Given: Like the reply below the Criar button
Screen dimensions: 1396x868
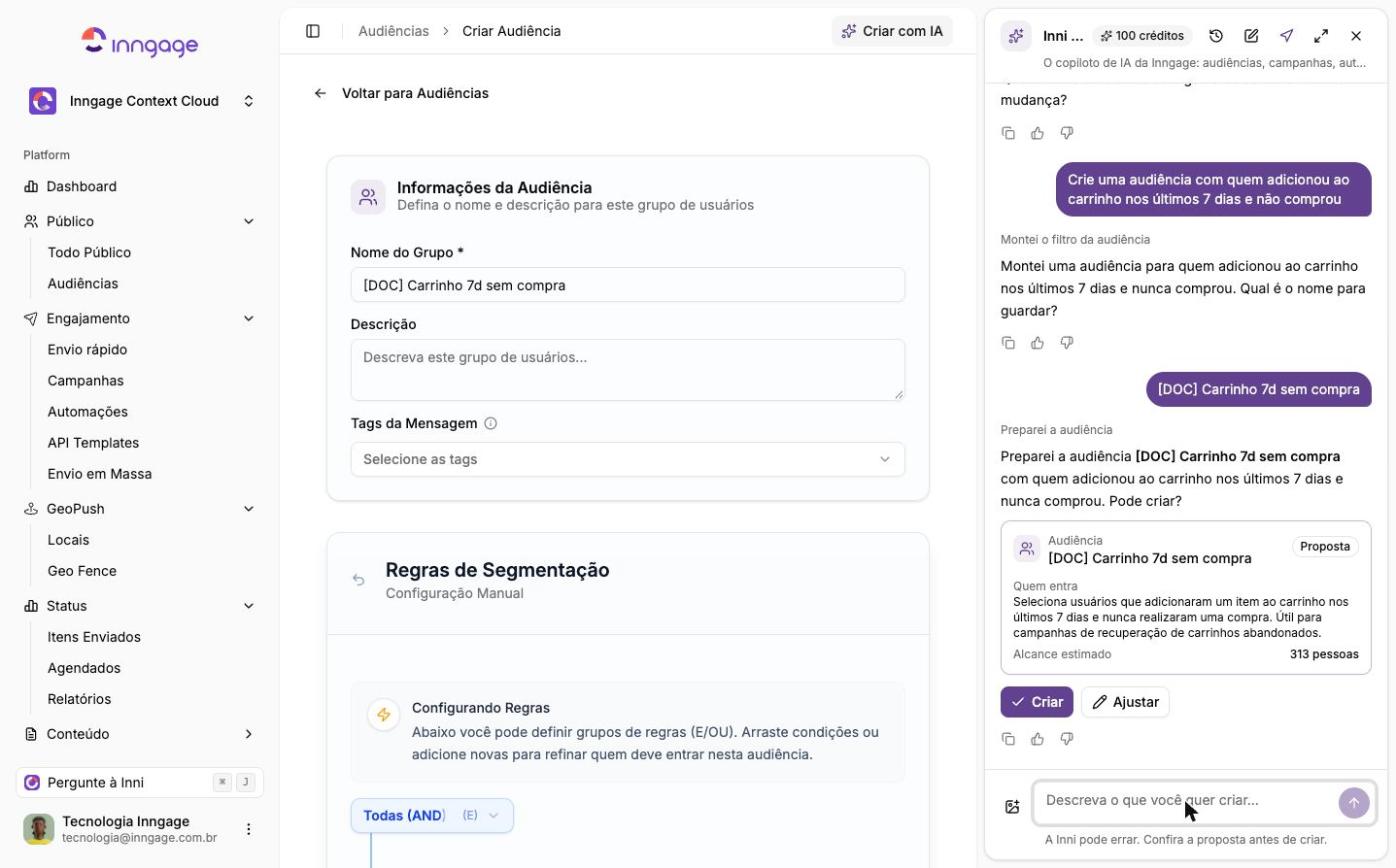Looking at the screenshot, I should (x=1037, y=739).
